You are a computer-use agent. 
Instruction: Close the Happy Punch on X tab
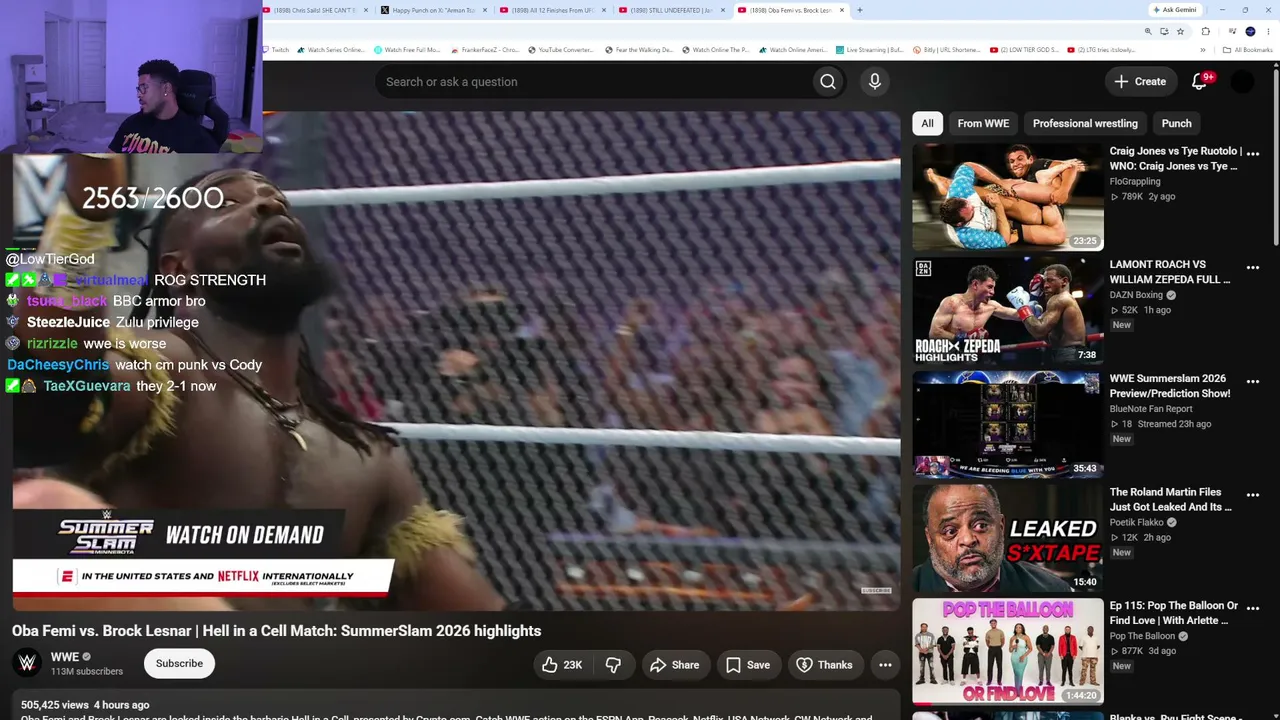click(x=485, y=10)
